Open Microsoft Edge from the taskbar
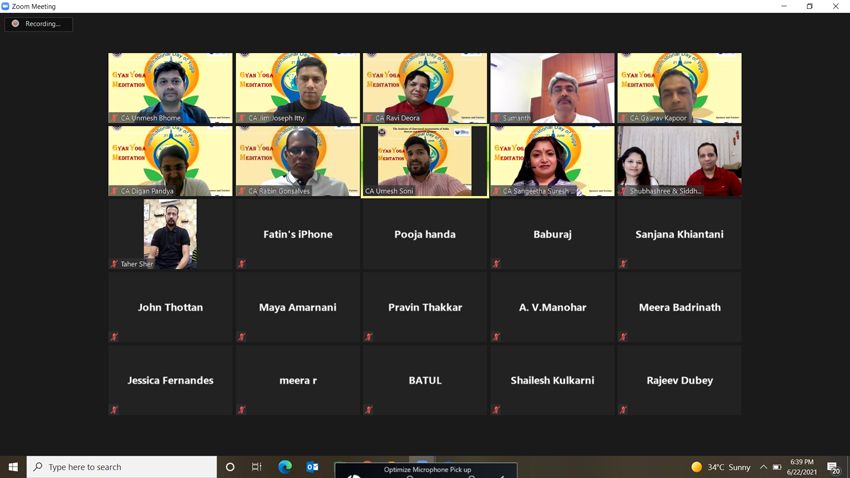 [285, 467]
